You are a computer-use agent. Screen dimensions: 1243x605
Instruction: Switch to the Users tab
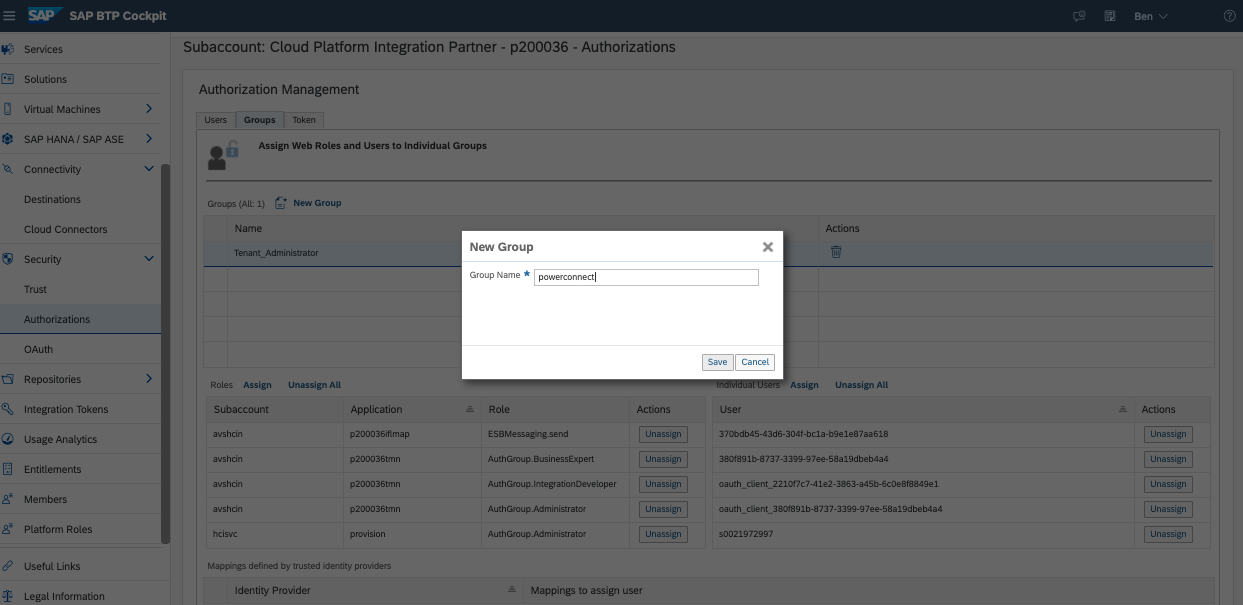pos(215,119)
